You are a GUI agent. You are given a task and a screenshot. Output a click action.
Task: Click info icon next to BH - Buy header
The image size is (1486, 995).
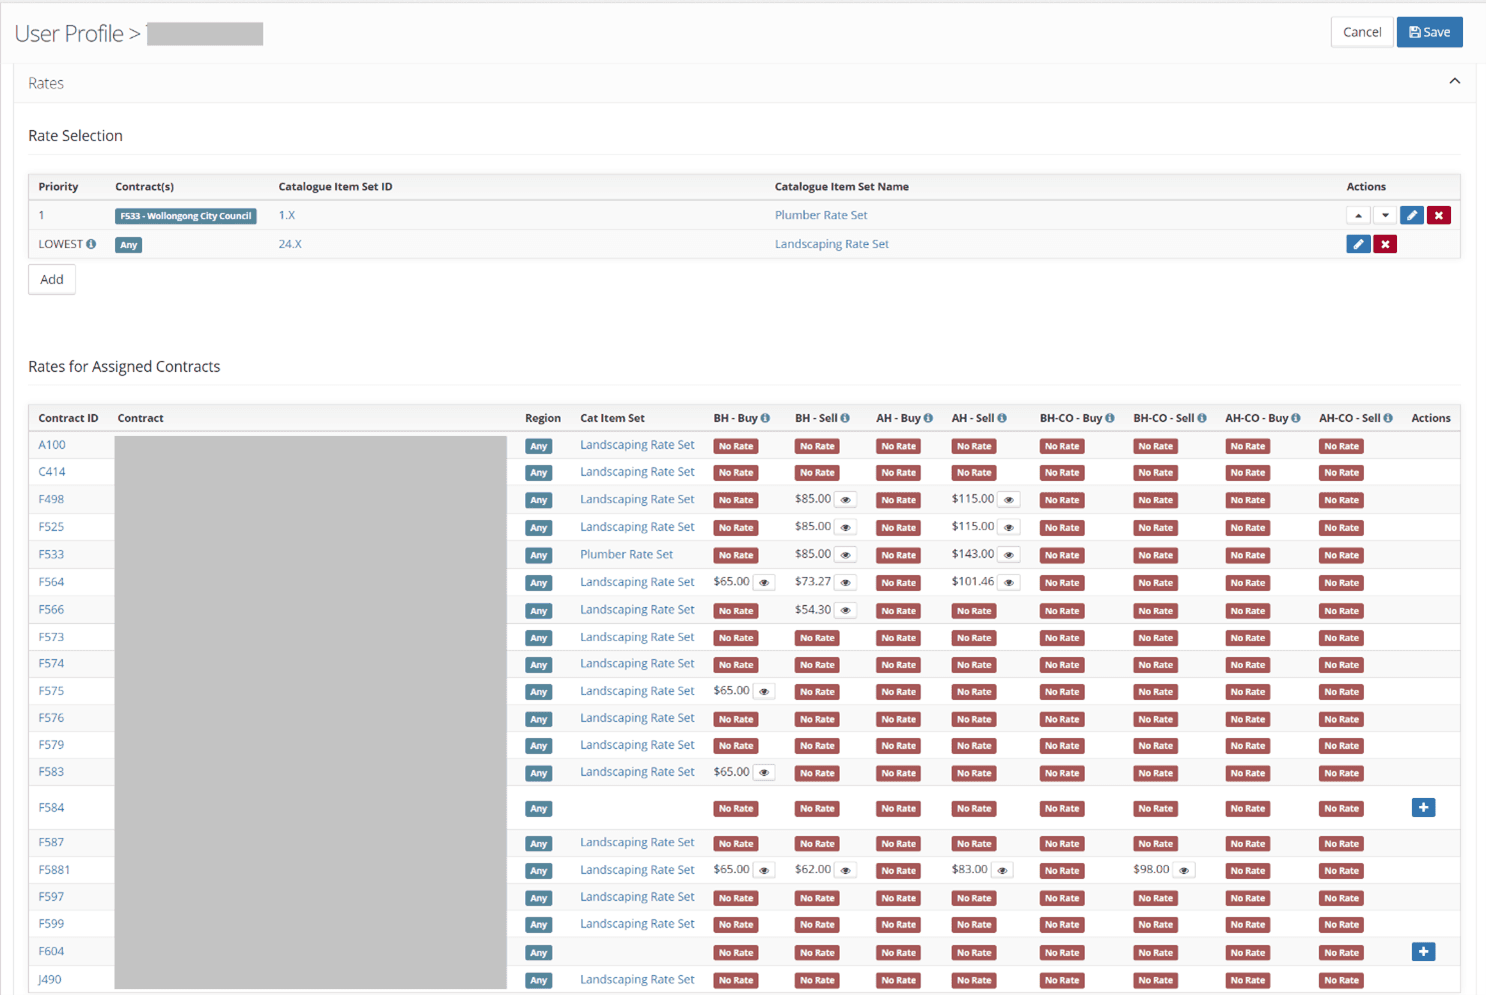click(x=765, y=418)
